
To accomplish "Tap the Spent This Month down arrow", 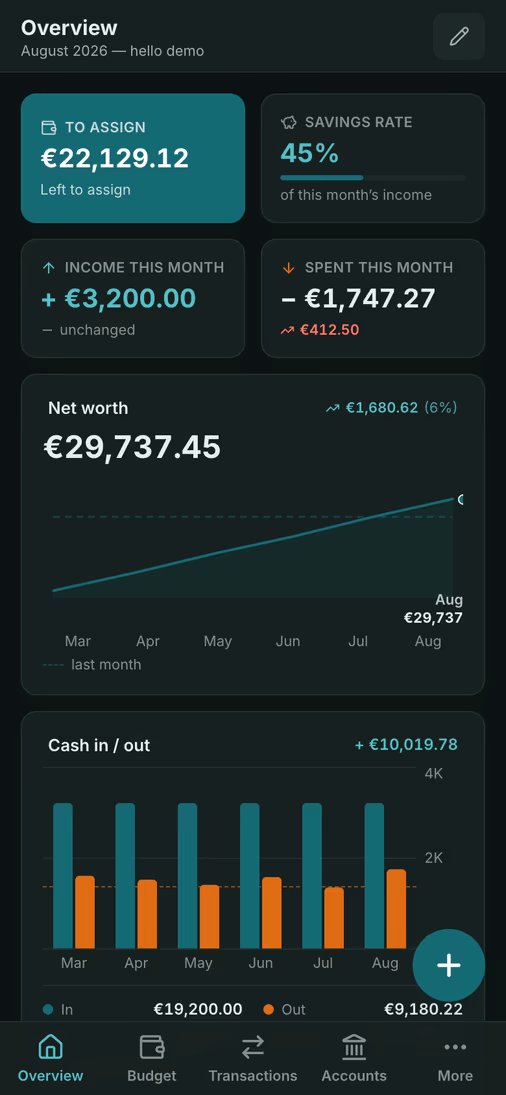I will point(289,267).
